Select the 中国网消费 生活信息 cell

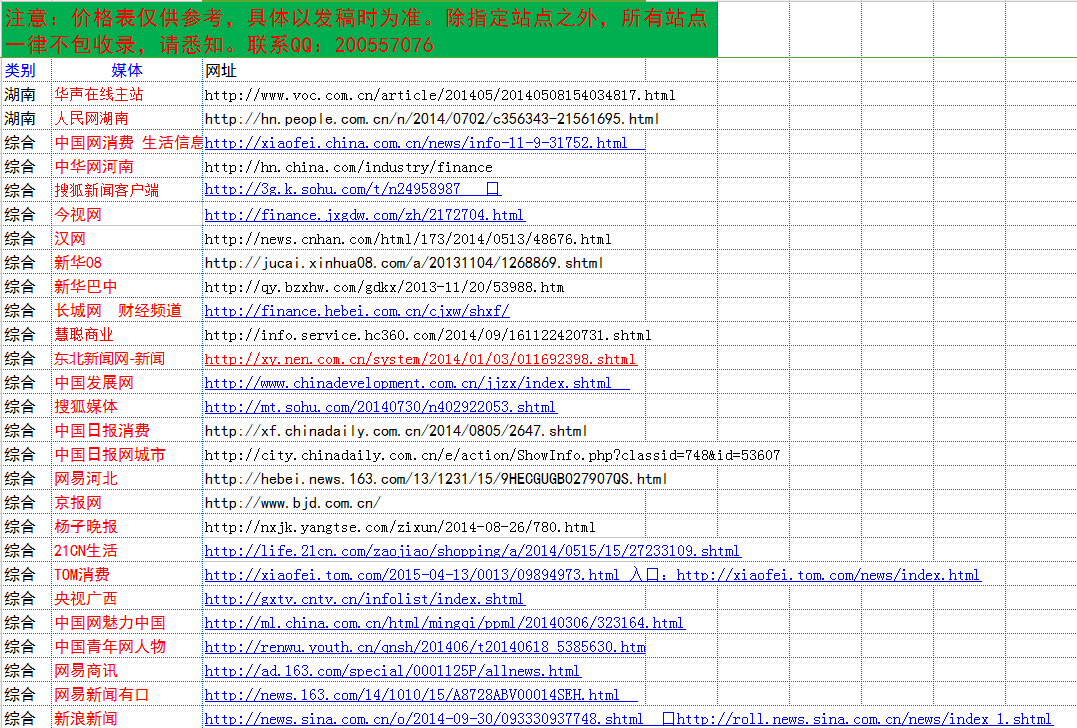(x=127, y=142)
